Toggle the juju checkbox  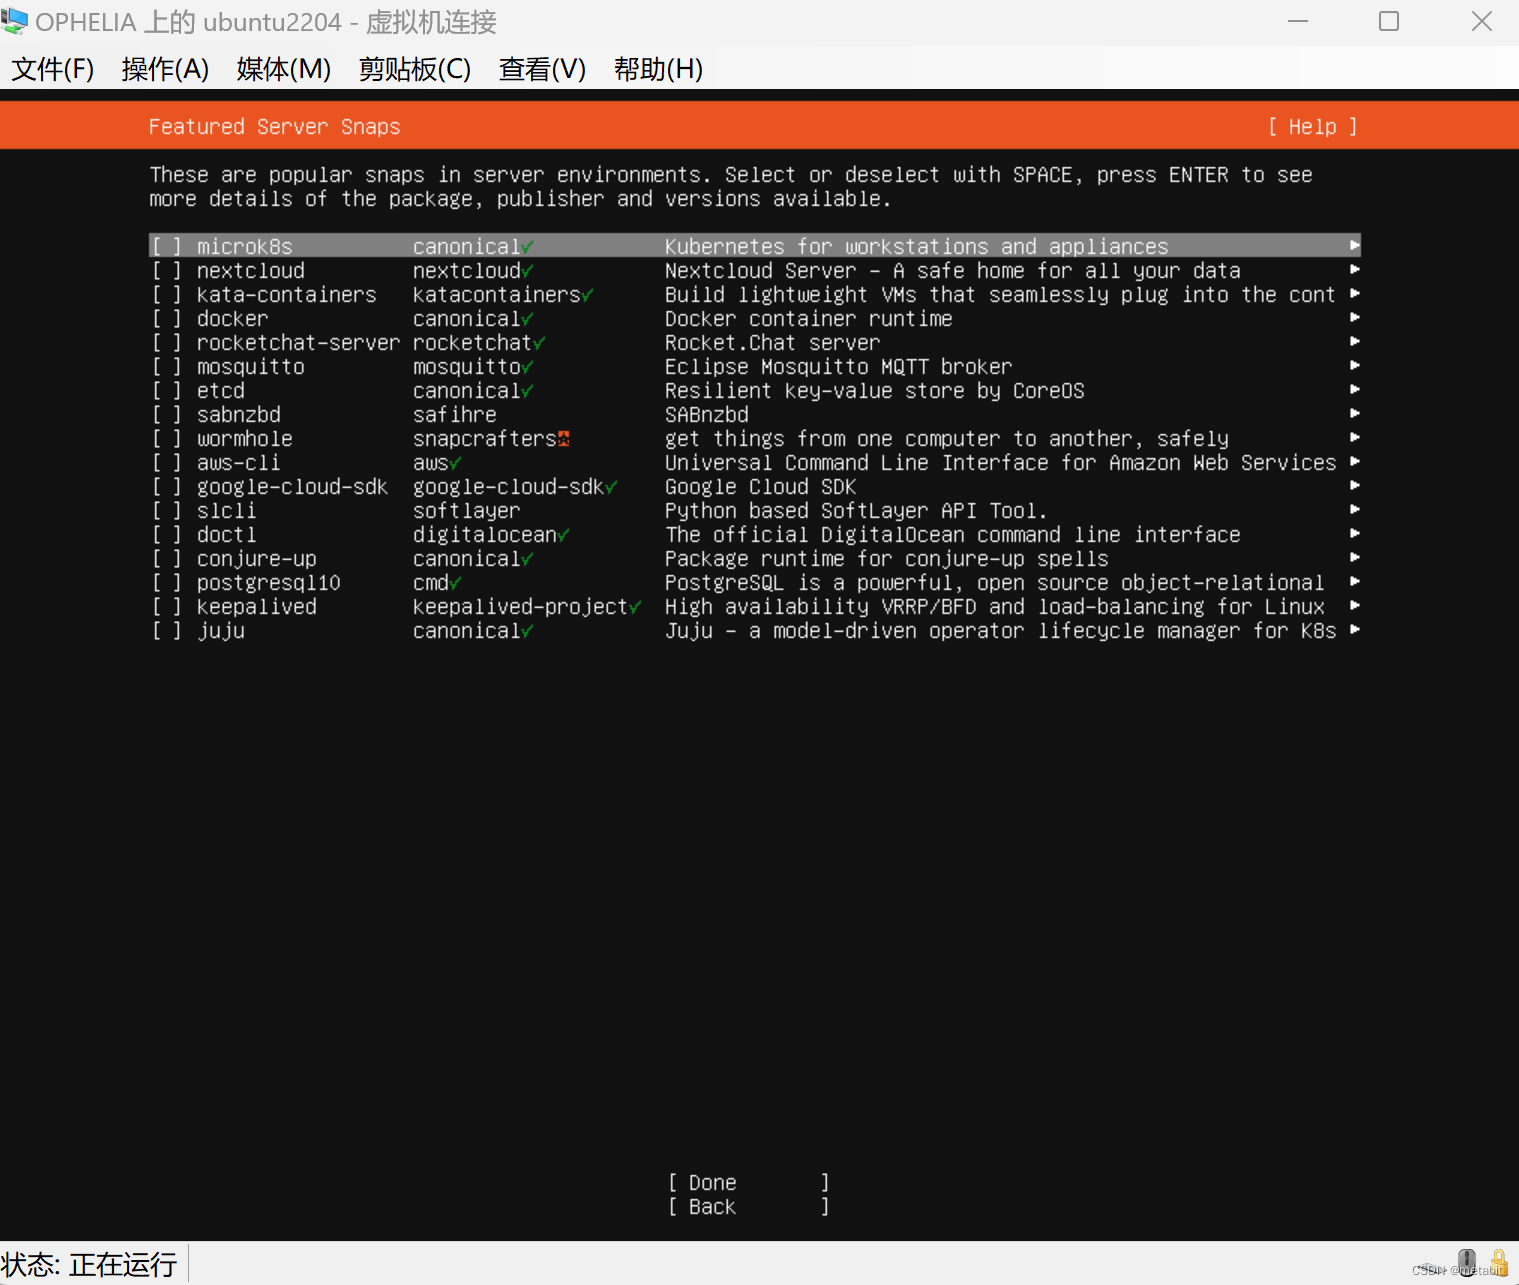tap(167, 630)
